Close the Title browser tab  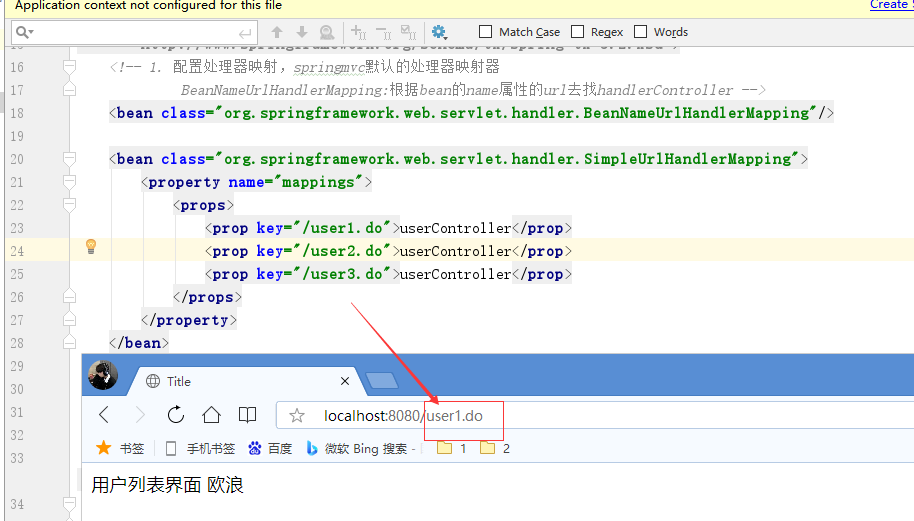point(345,381)
